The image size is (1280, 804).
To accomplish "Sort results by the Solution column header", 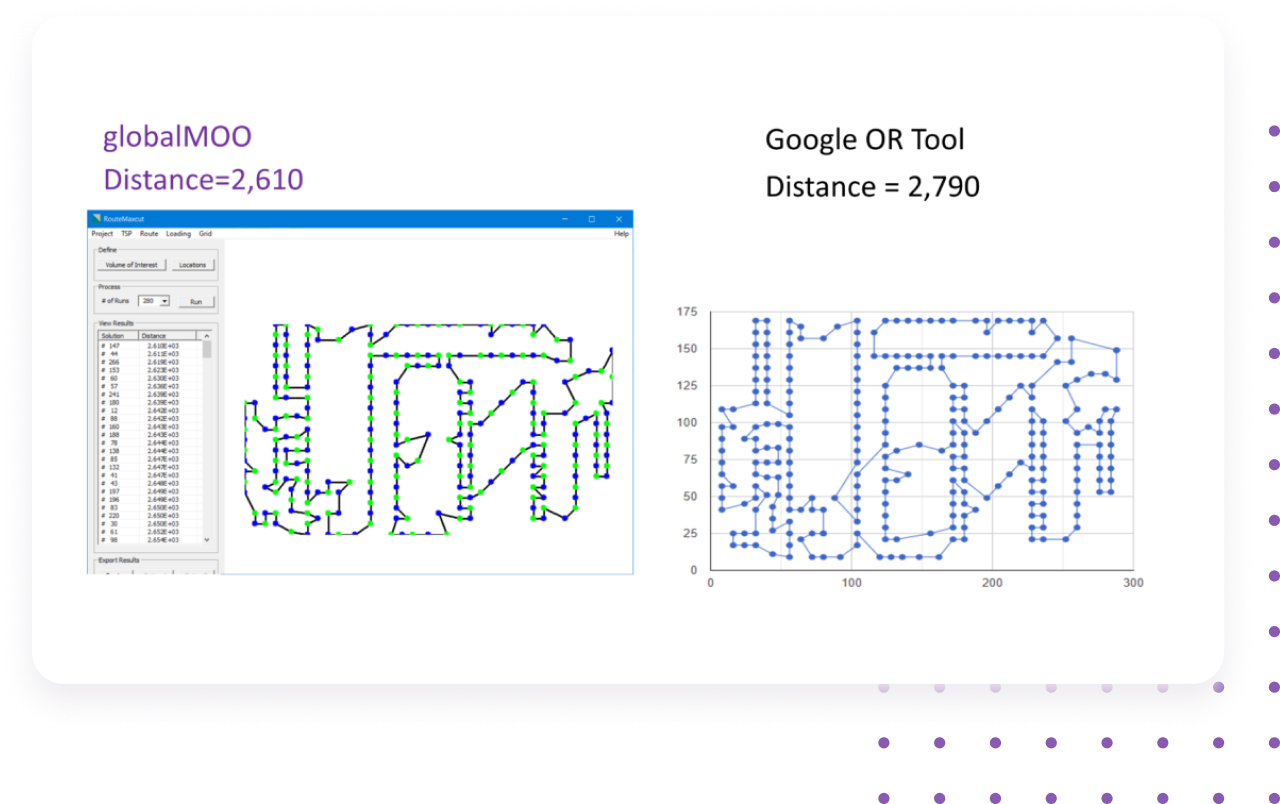I will click(118, 336).
